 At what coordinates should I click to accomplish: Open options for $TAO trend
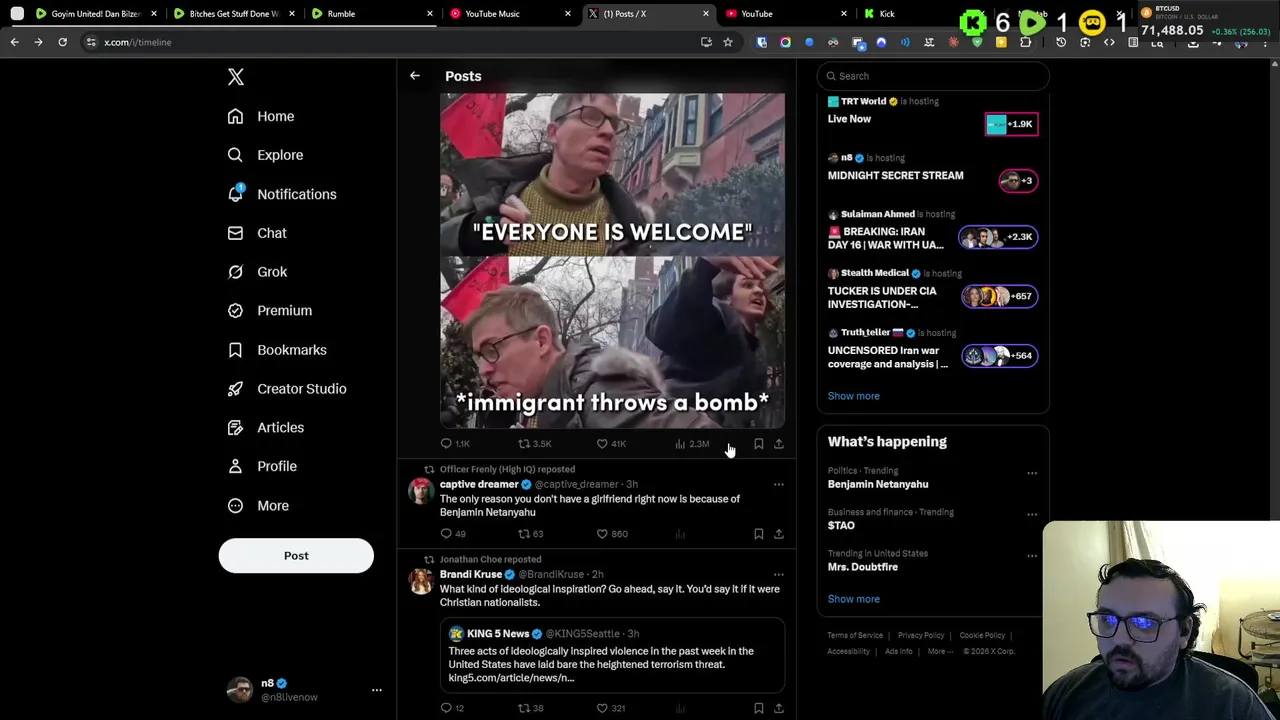tap(1032, 515)
